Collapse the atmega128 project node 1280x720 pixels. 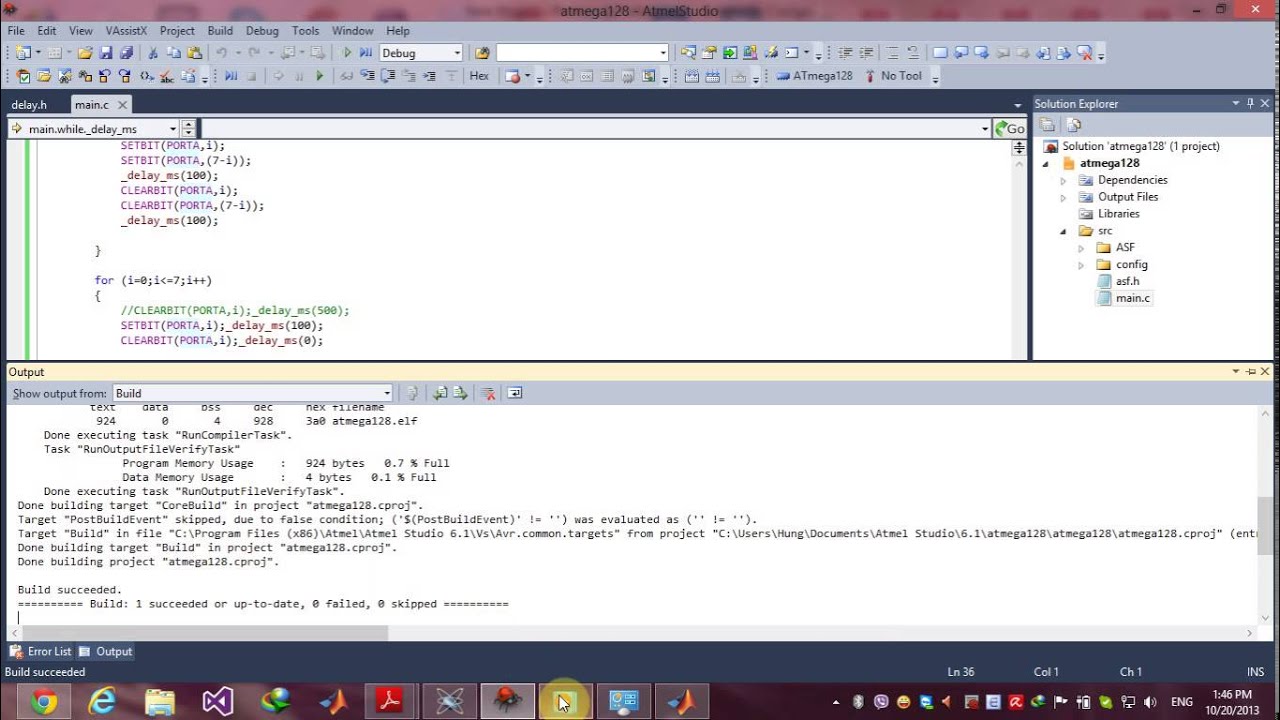pos(1047,163)
